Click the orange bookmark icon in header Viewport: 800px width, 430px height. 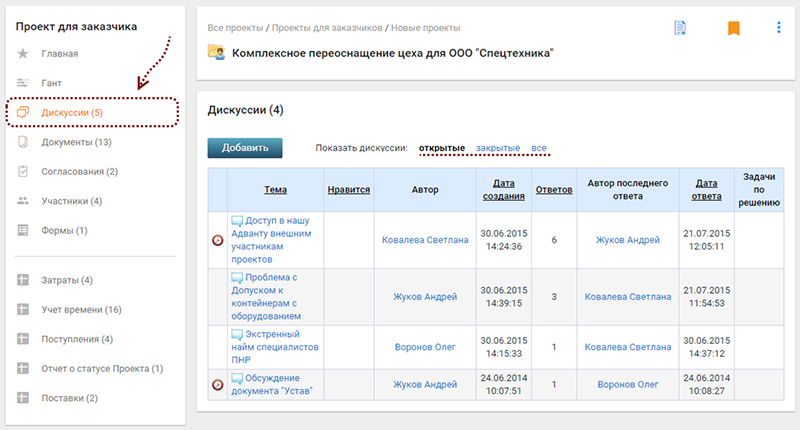[x=733, y=28]
